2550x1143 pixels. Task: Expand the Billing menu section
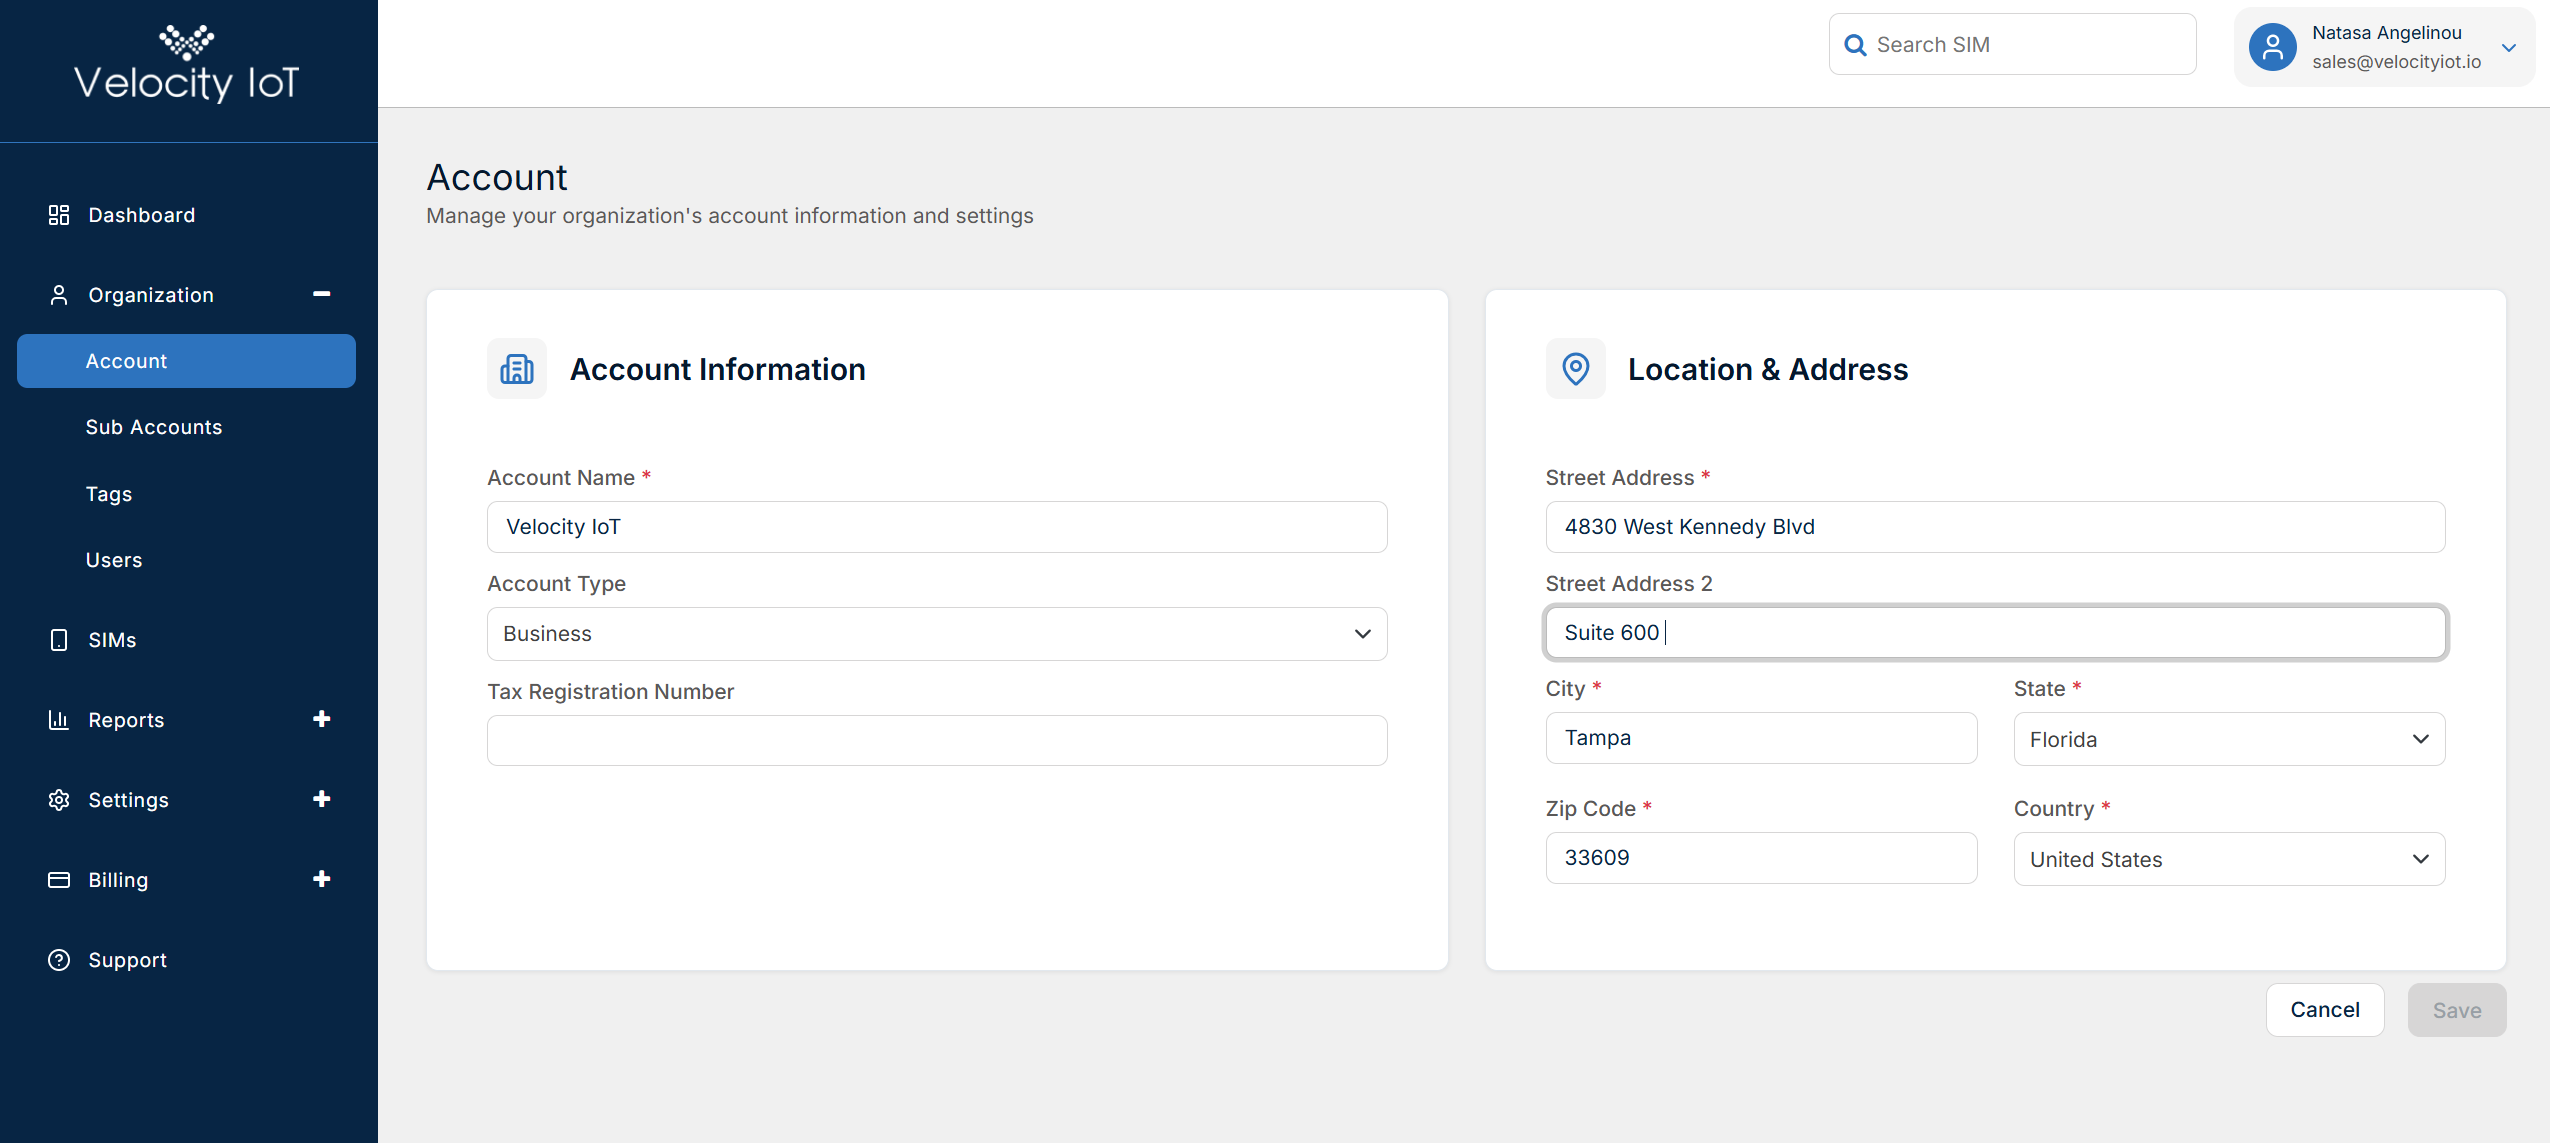322,879
